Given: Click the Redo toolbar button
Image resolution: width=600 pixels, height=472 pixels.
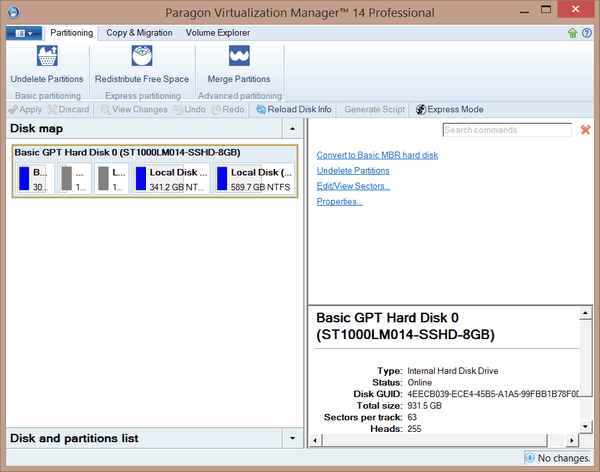Looking at the screenshot, I should 228,109.
